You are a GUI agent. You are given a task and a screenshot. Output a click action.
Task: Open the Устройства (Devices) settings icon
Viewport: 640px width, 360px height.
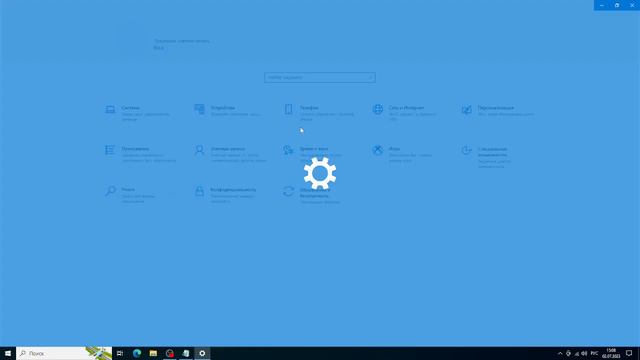(200, 109)
